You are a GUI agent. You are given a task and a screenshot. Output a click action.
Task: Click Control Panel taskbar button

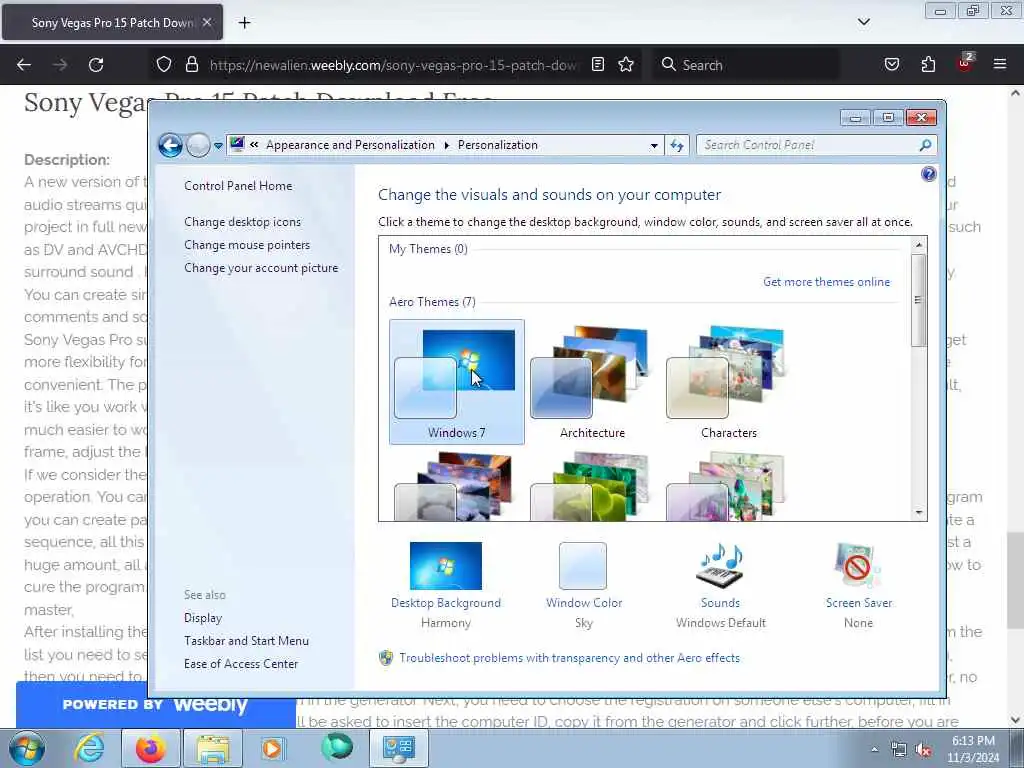399,748
